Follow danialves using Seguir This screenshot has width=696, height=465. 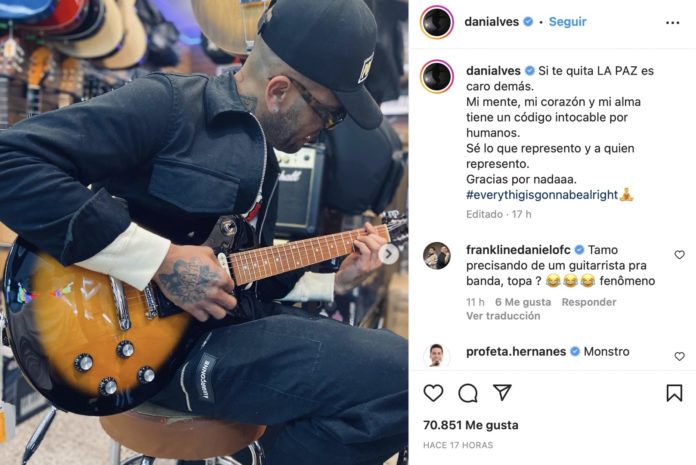567,22
